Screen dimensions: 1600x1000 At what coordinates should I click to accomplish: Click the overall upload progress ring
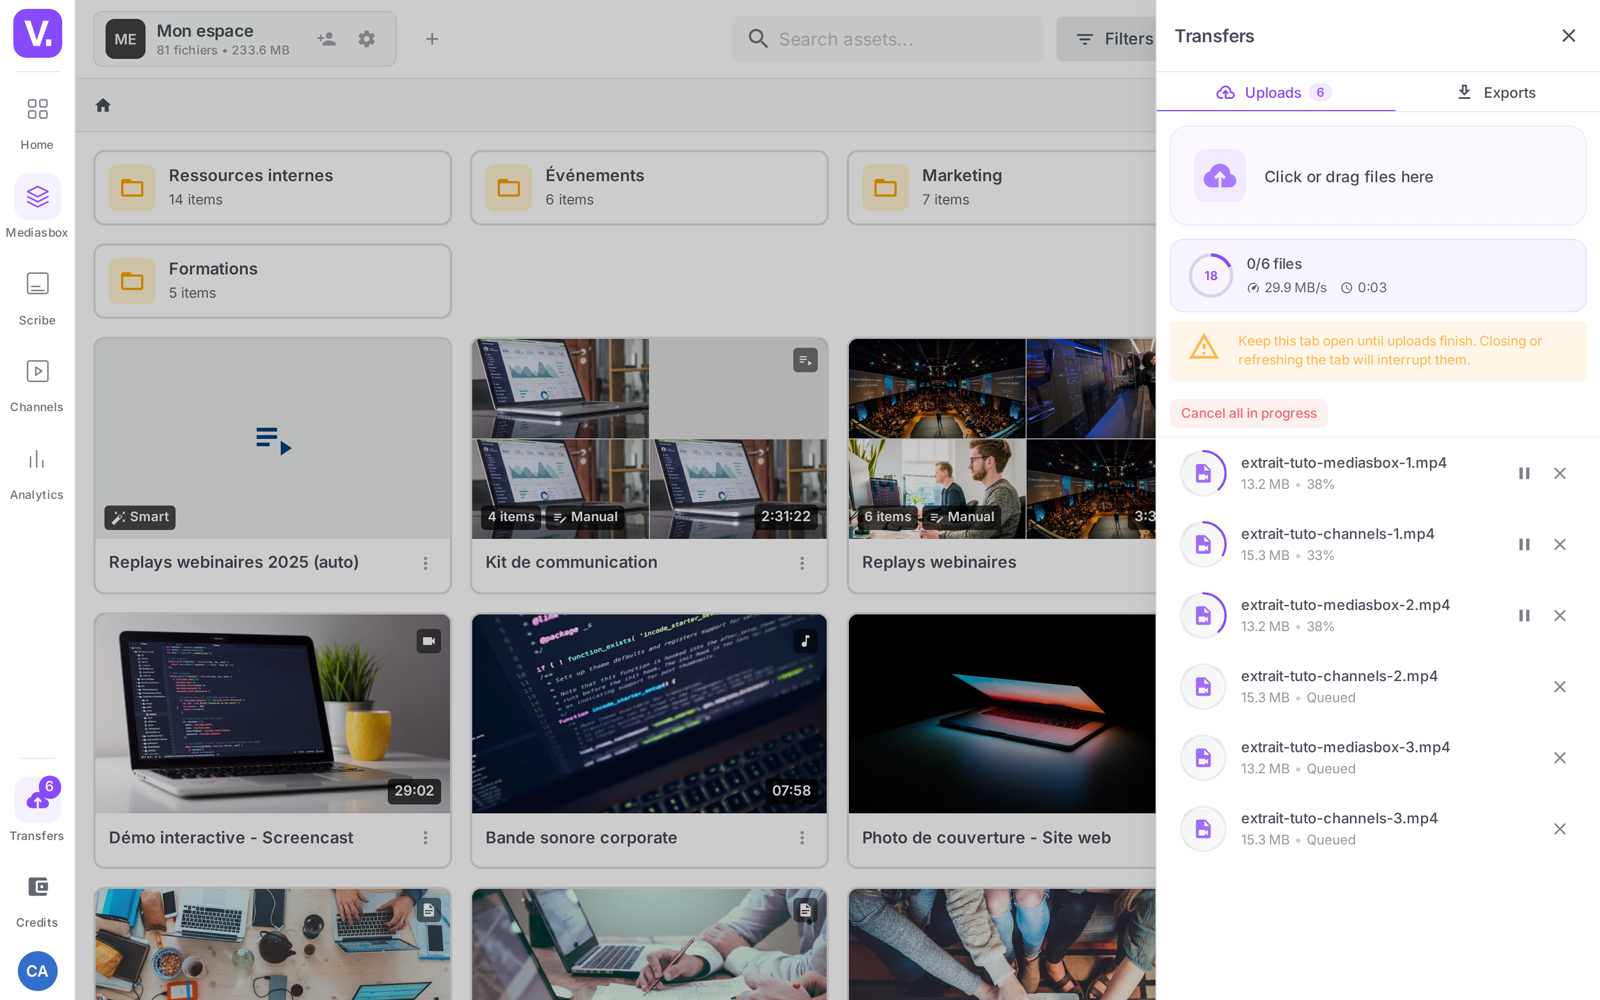pos(1211,276)
